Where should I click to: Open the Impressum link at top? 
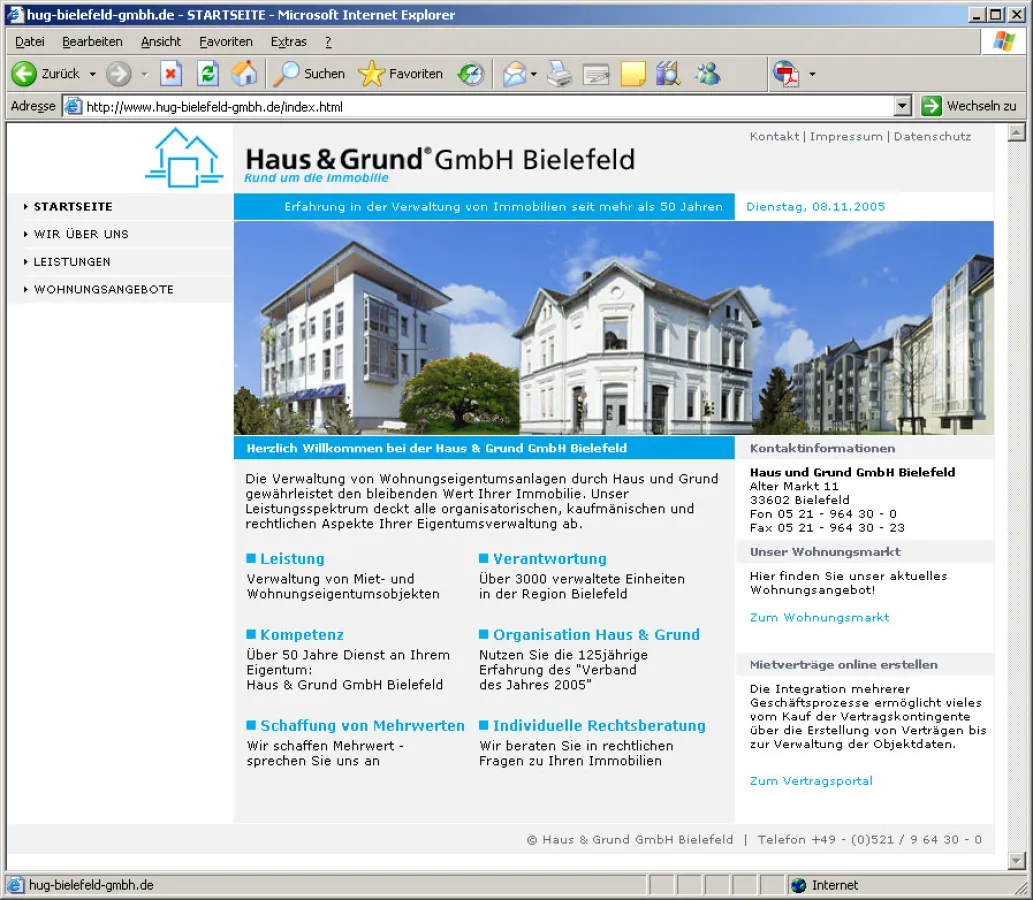(x=846, y=137)
